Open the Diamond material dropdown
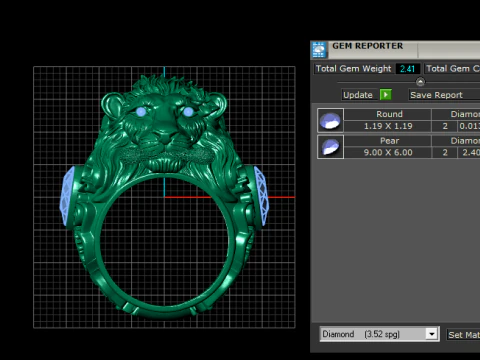The image size is (480, 360). tap(432, 334)
